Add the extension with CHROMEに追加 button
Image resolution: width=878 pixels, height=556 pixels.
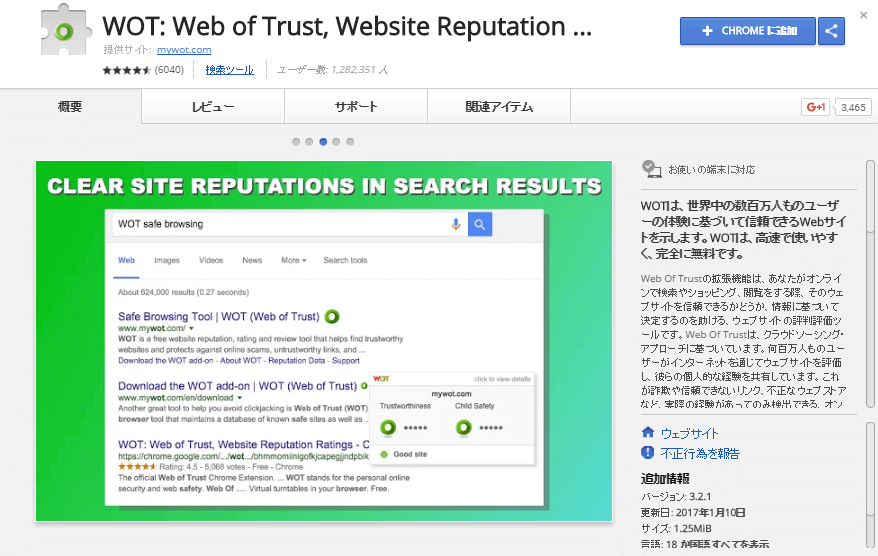click(x=748, y=31)
